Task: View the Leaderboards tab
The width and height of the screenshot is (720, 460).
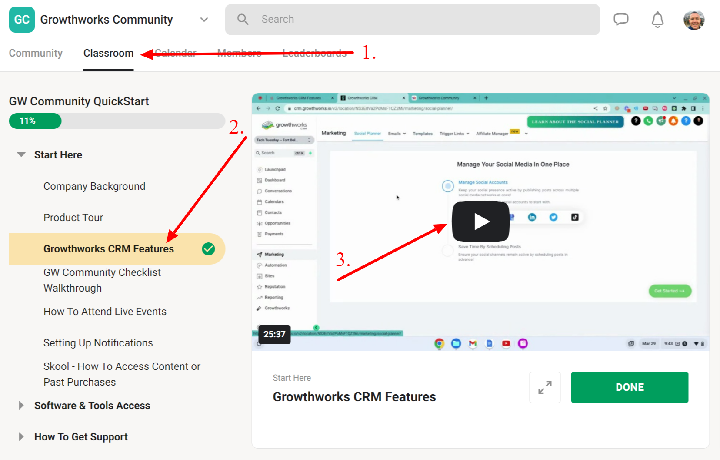Action: tap(315, 53)
